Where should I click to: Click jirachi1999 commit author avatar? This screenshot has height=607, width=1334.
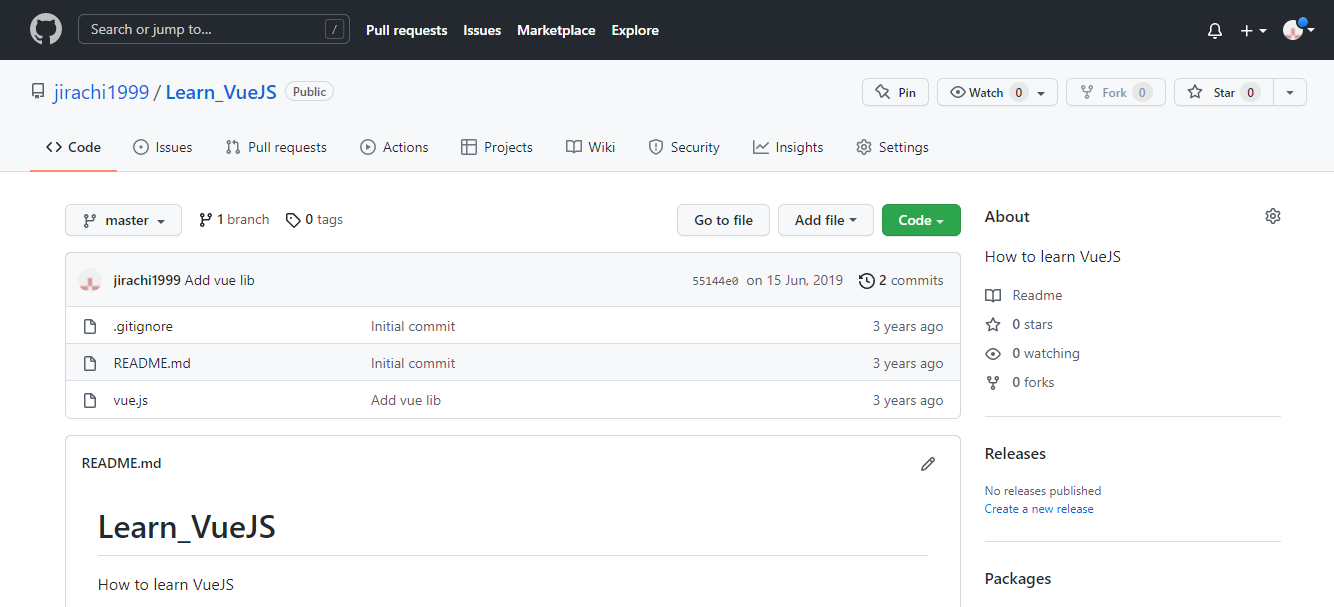[90, 281]
